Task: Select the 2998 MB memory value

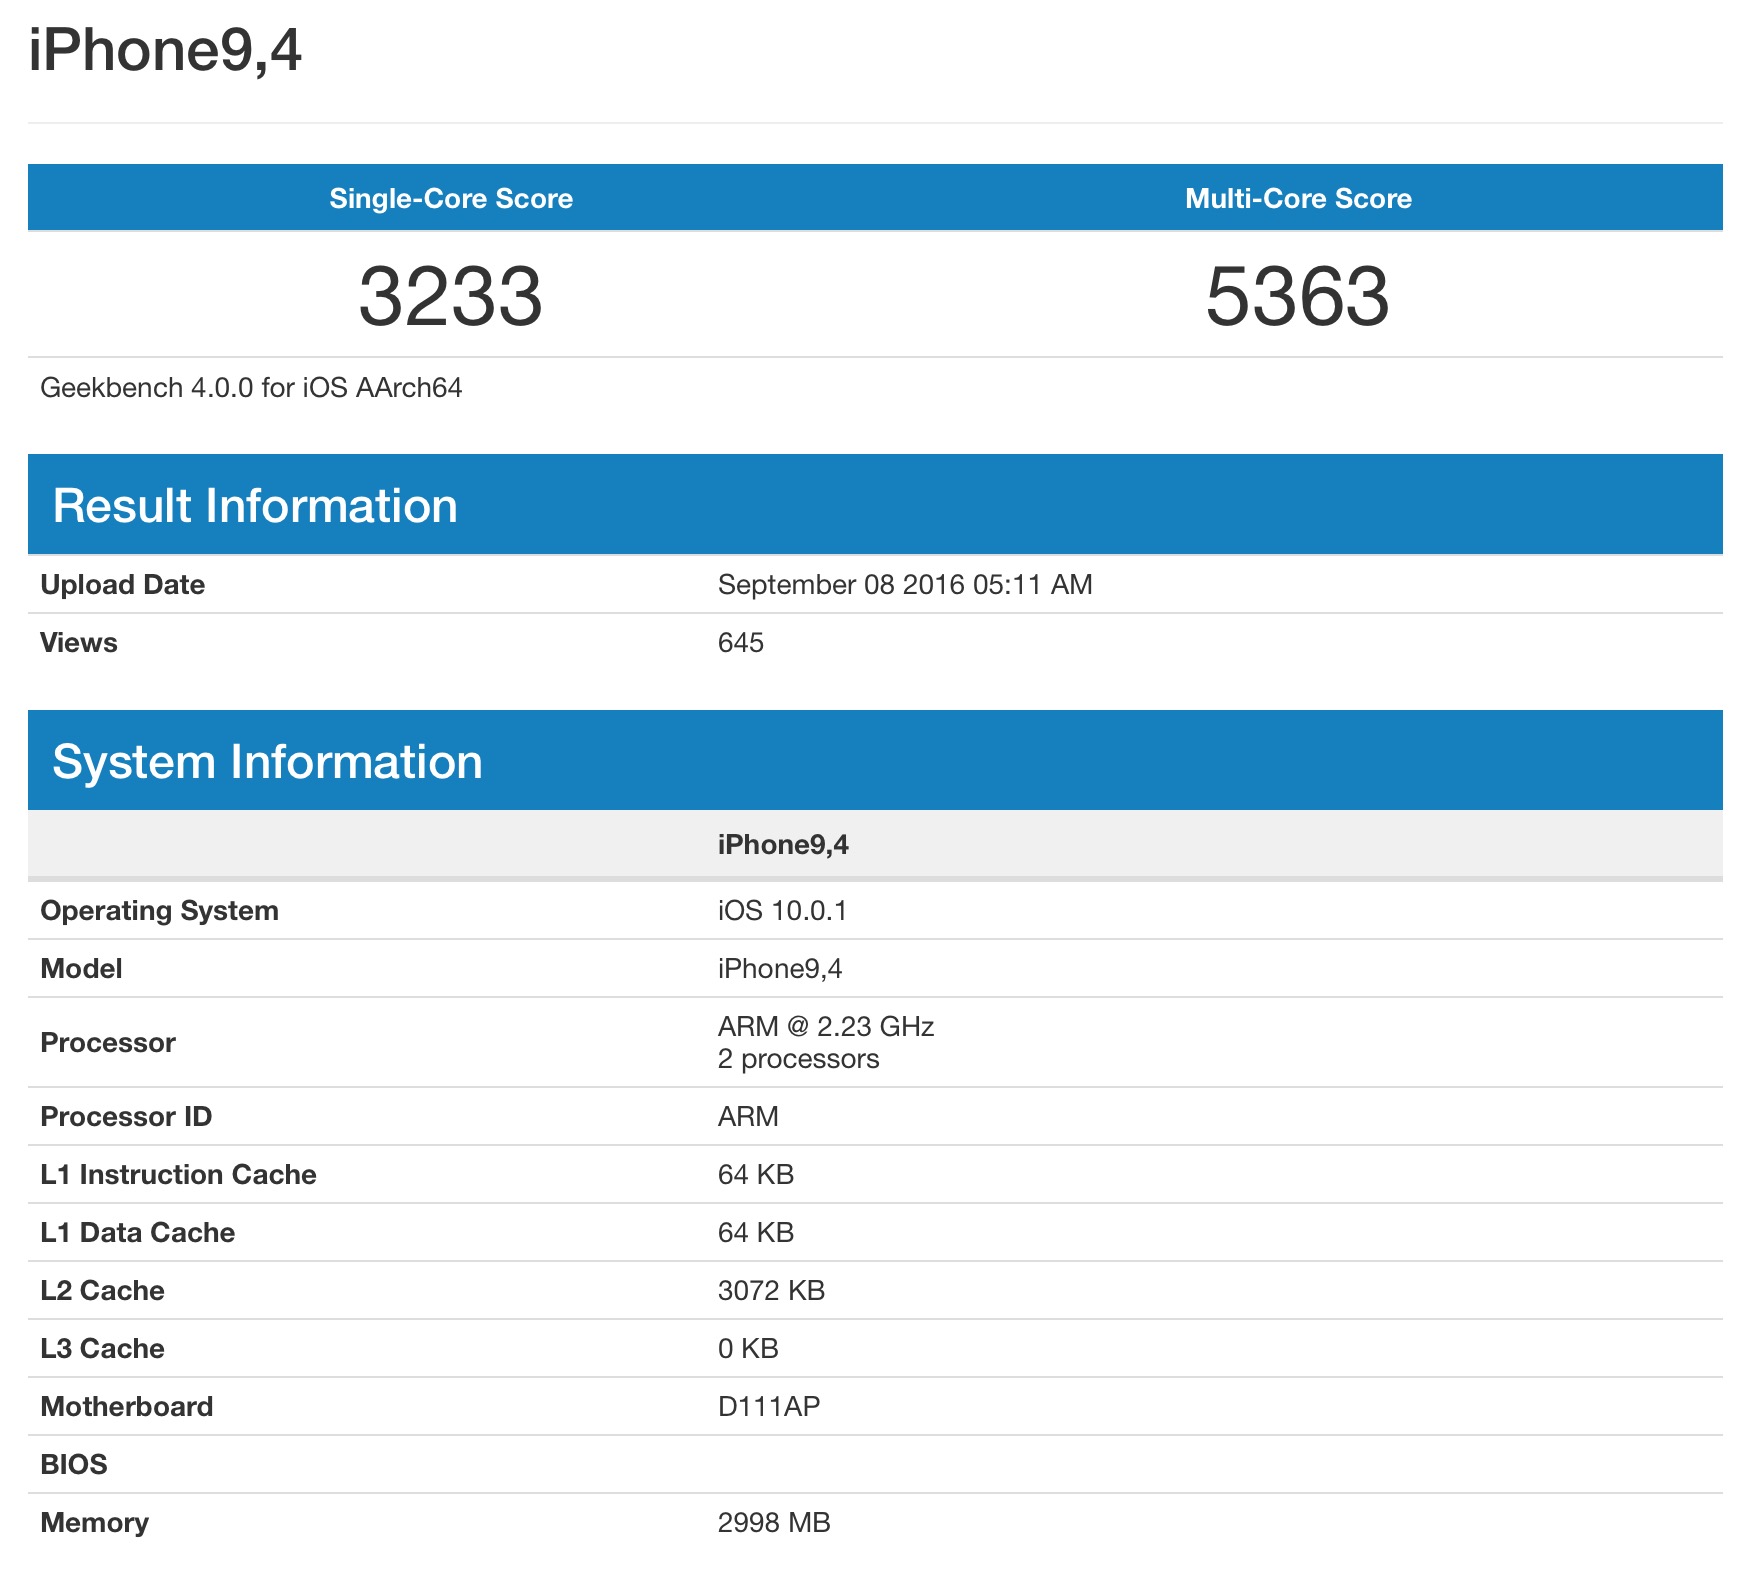Action: click(x=774, y=1523)
